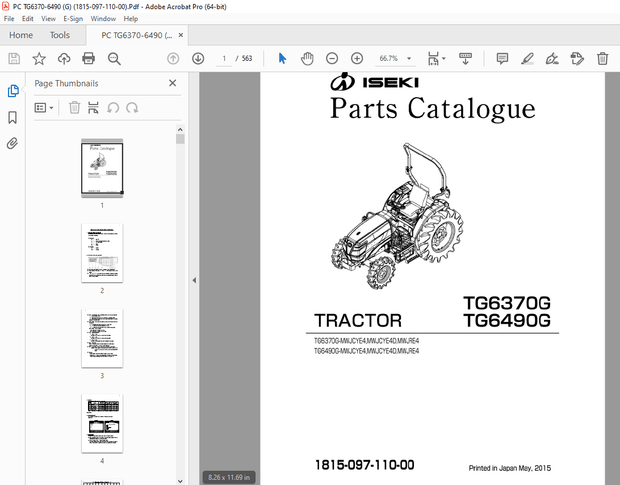Open the E-Sign menu
Image resolution: width=620 pixels, height=485 pixels.
(73, 19)
